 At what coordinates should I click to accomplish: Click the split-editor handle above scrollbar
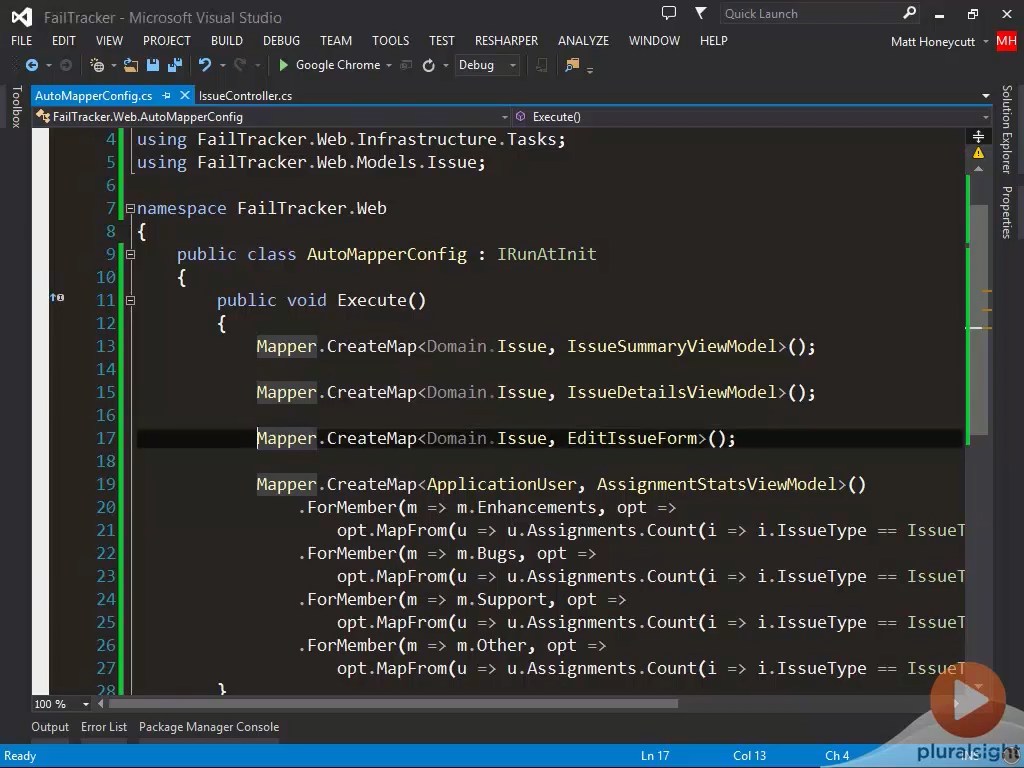[978, 136]
